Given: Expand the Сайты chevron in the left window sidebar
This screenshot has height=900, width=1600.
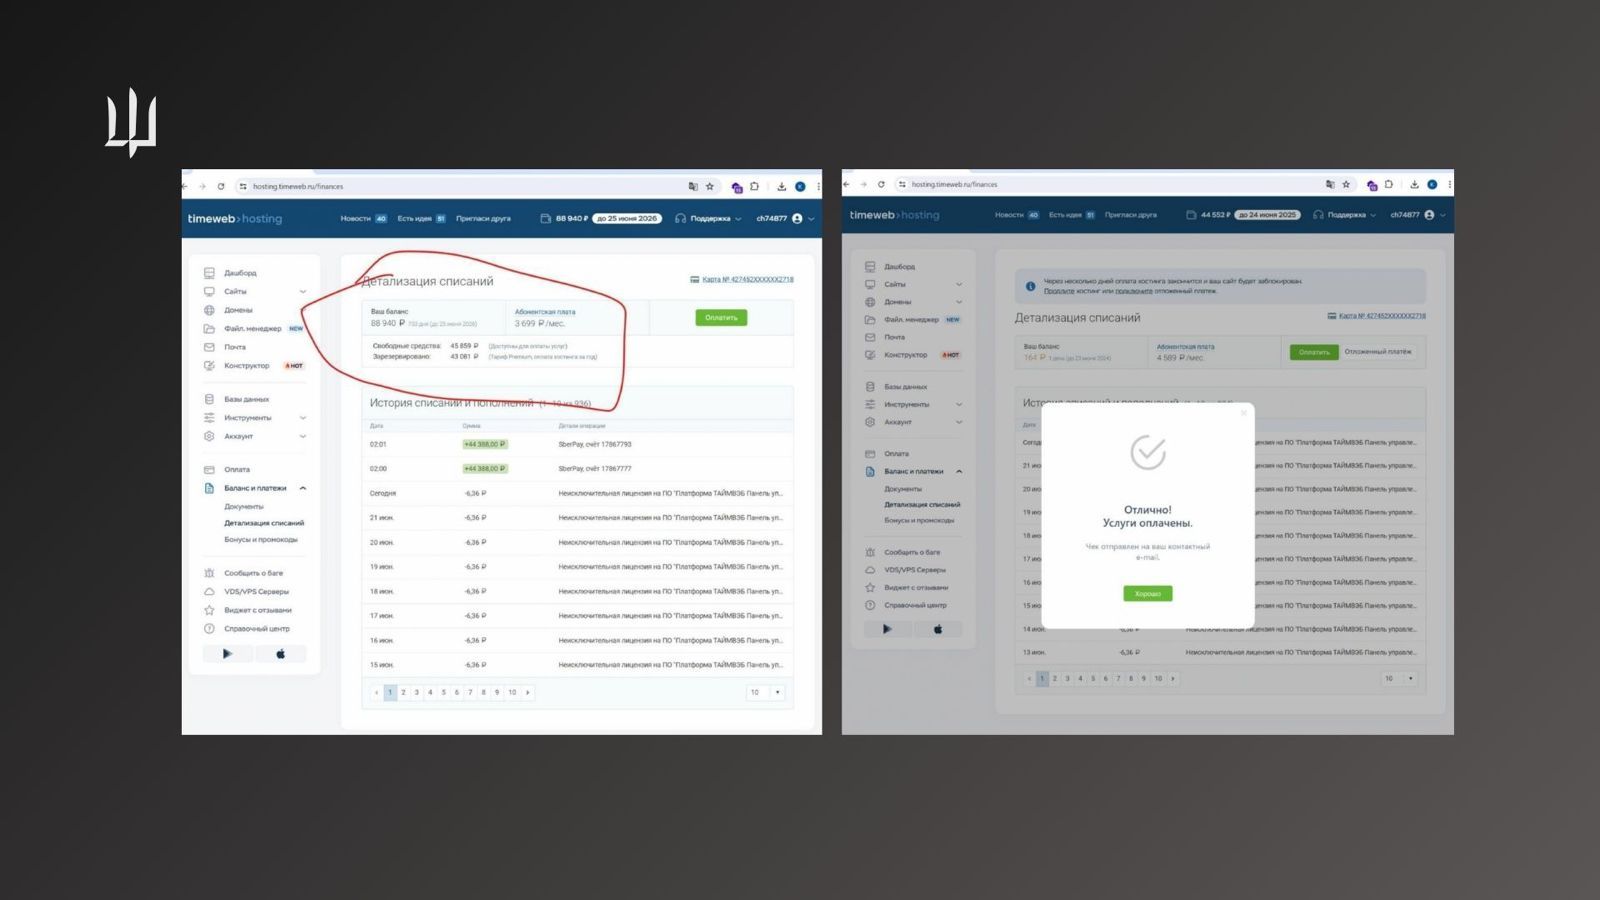Looking at the screenshot, I should tap(303, 292).
